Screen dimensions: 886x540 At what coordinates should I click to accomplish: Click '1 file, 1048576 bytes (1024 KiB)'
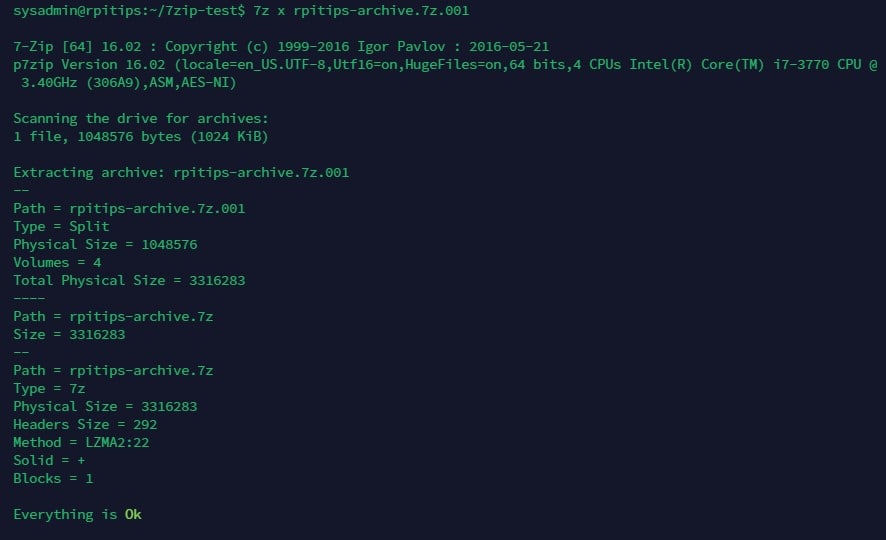[x=141, y=137]
